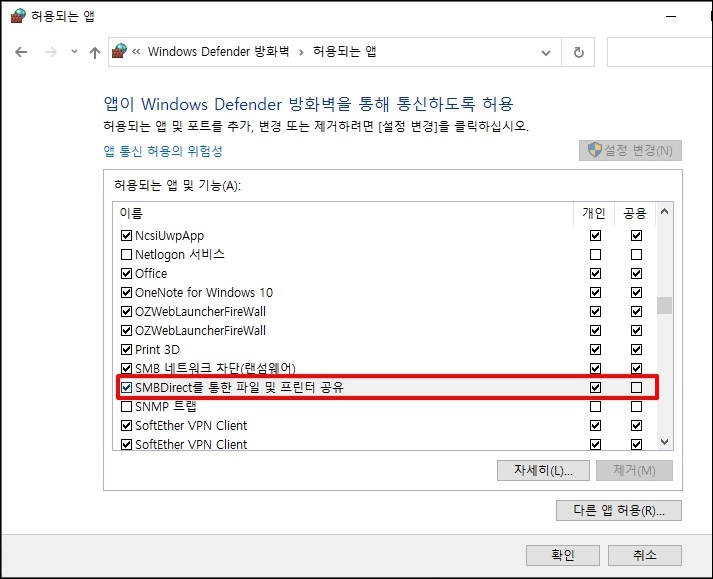Click the title bar firewall icon
The height and width of the screenshot is (579, 713).
18,16
